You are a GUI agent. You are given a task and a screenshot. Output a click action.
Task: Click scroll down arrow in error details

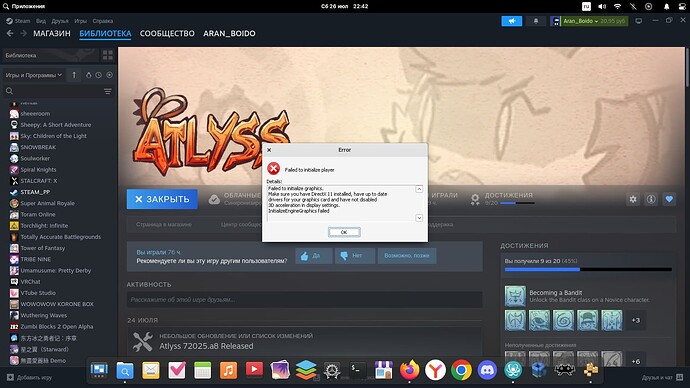[419, 218]
